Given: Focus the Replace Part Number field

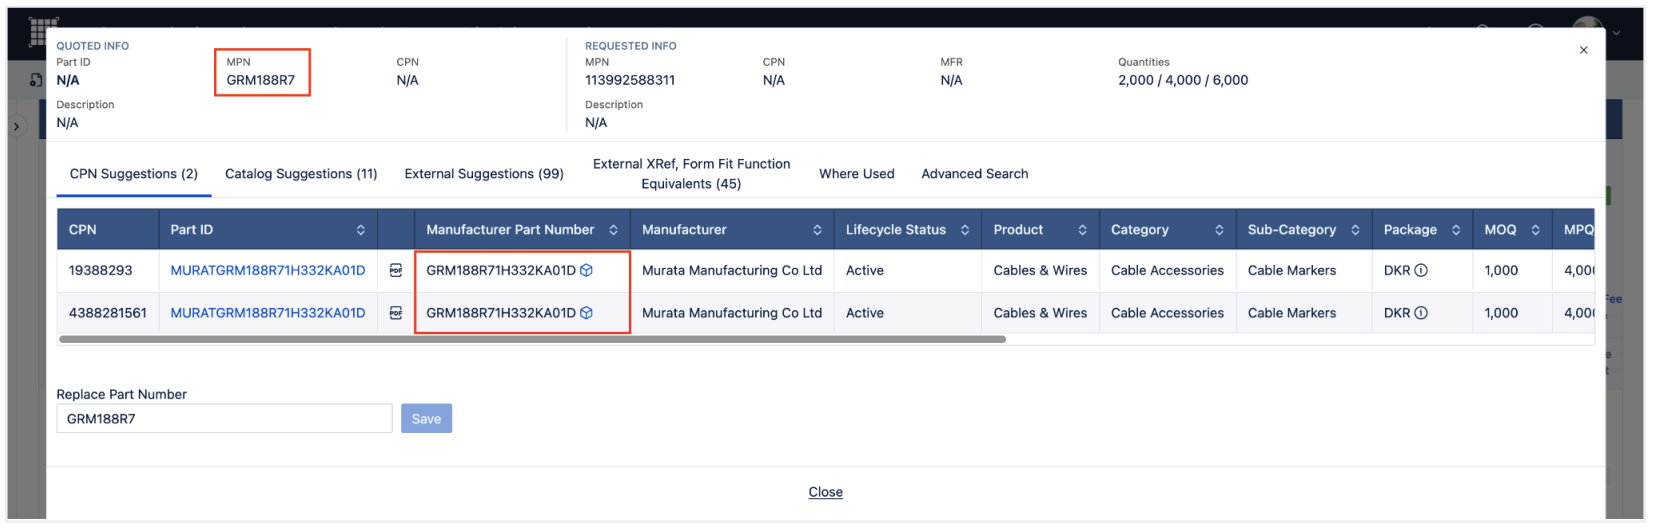Looking at the screenshot, I should point(224,419).
